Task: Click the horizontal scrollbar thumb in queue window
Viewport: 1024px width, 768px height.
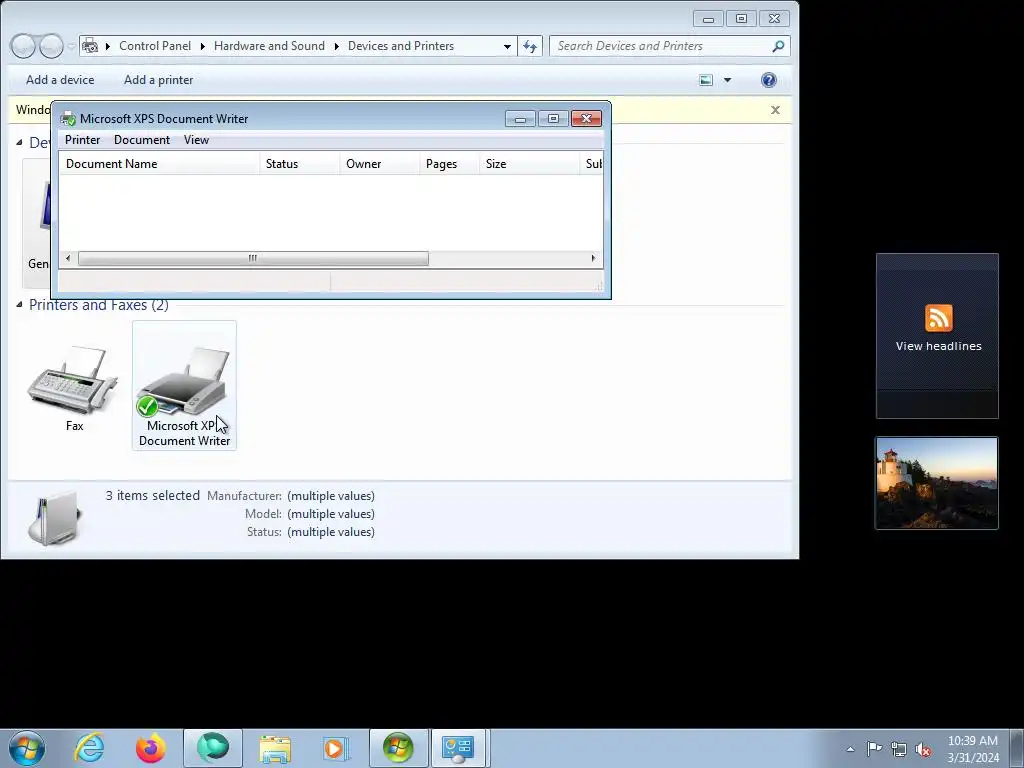Action: 253,259
